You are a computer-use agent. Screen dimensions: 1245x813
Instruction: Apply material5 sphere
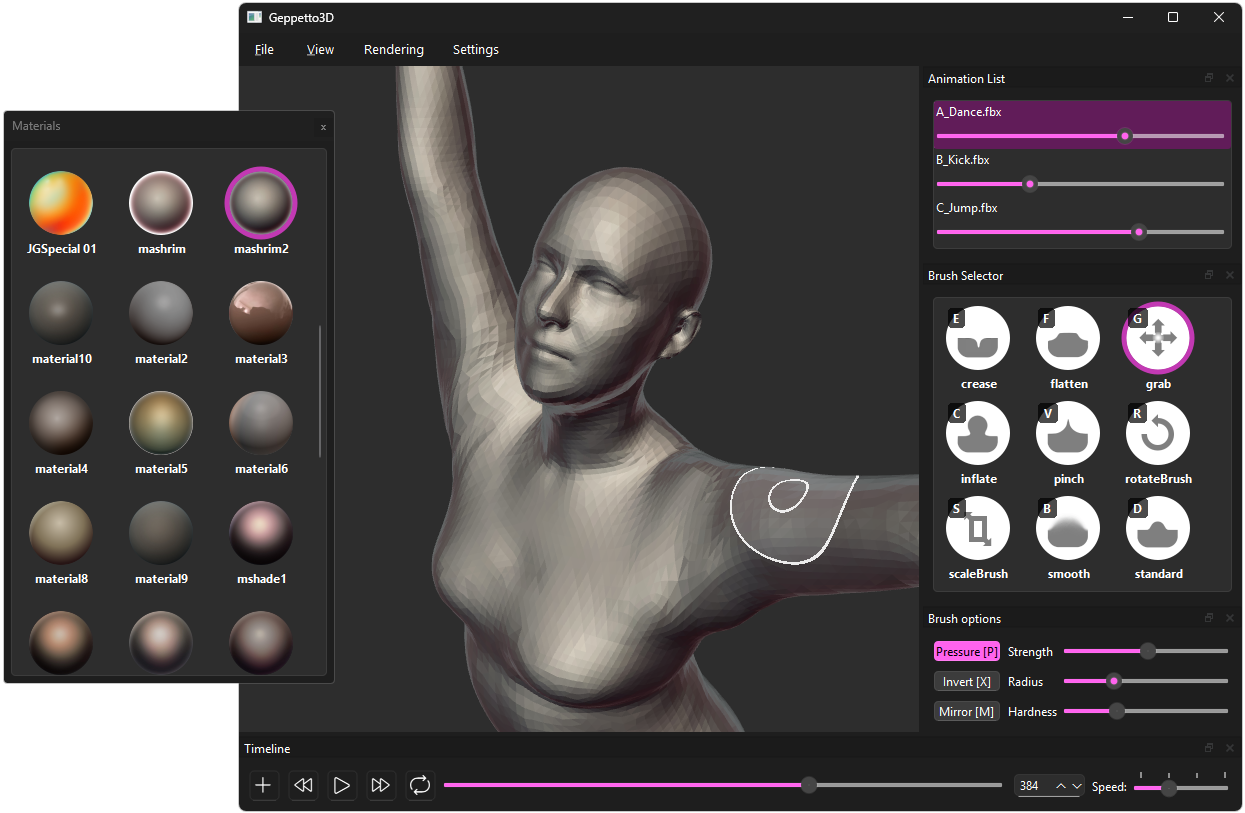pyautogui.click(x=161, y=423)
